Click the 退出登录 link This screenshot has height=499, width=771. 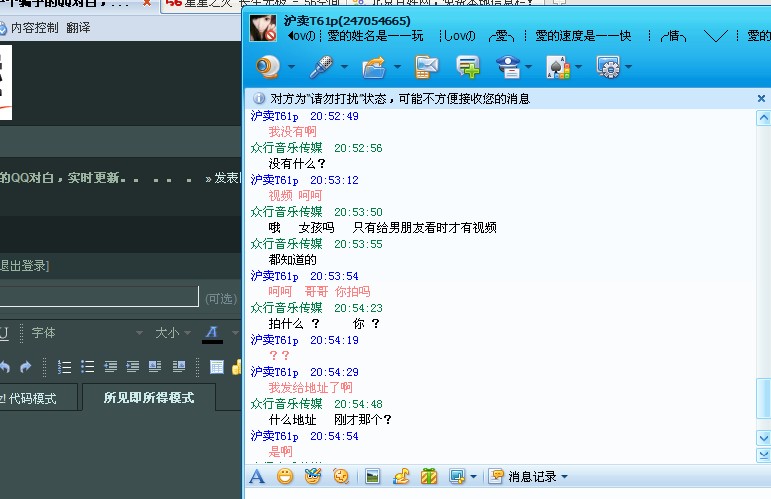point(24,266)
